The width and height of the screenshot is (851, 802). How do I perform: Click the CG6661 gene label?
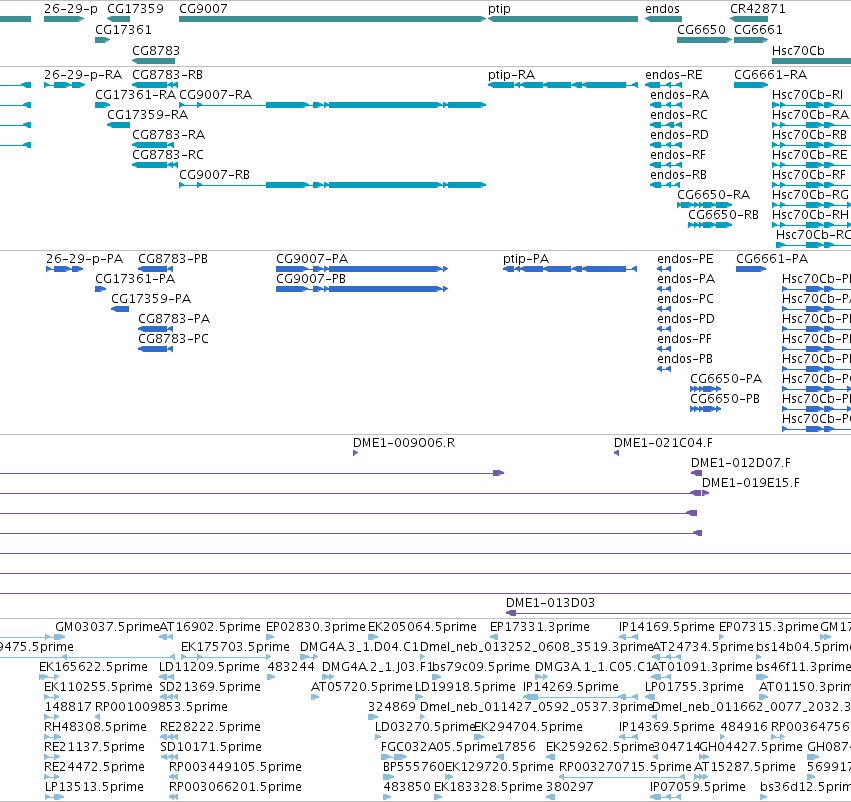coord(758,30)
